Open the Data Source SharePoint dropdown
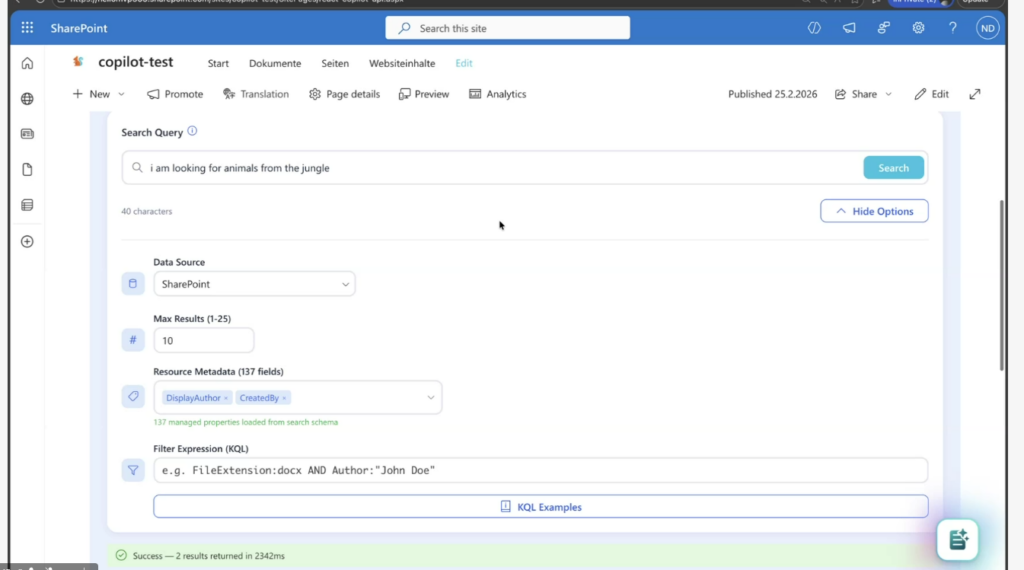 pyautogui.click(x=254, y=284)
